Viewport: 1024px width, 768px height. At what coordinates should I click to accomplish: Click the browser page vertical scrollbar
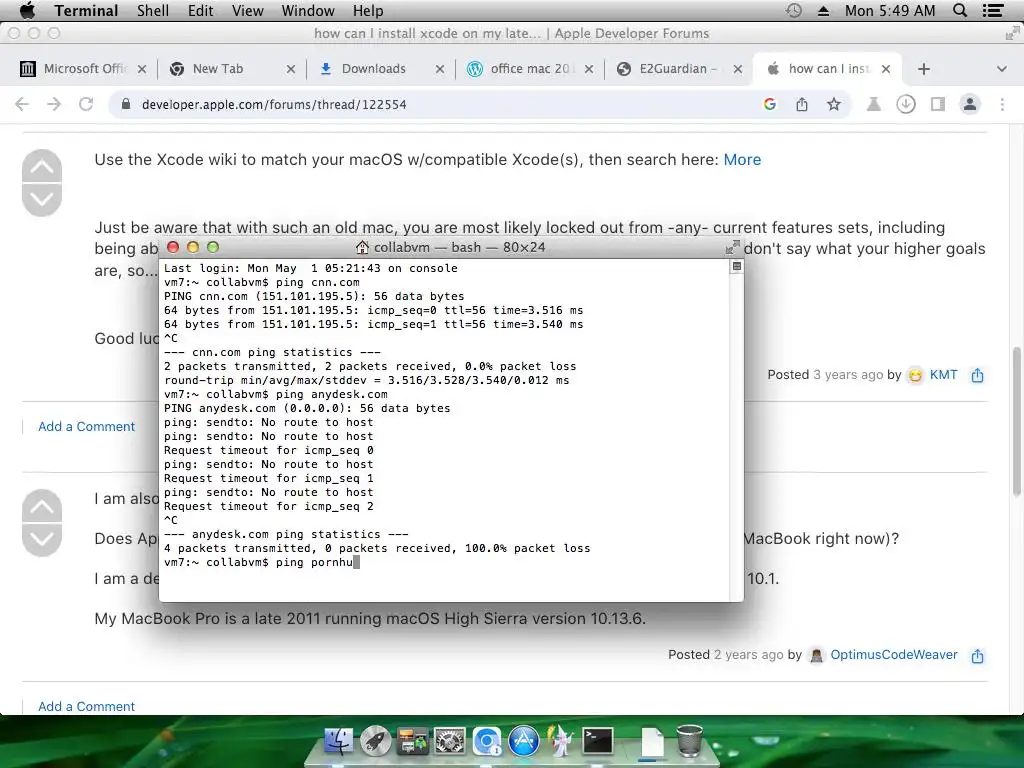(x=1016, y=421)
